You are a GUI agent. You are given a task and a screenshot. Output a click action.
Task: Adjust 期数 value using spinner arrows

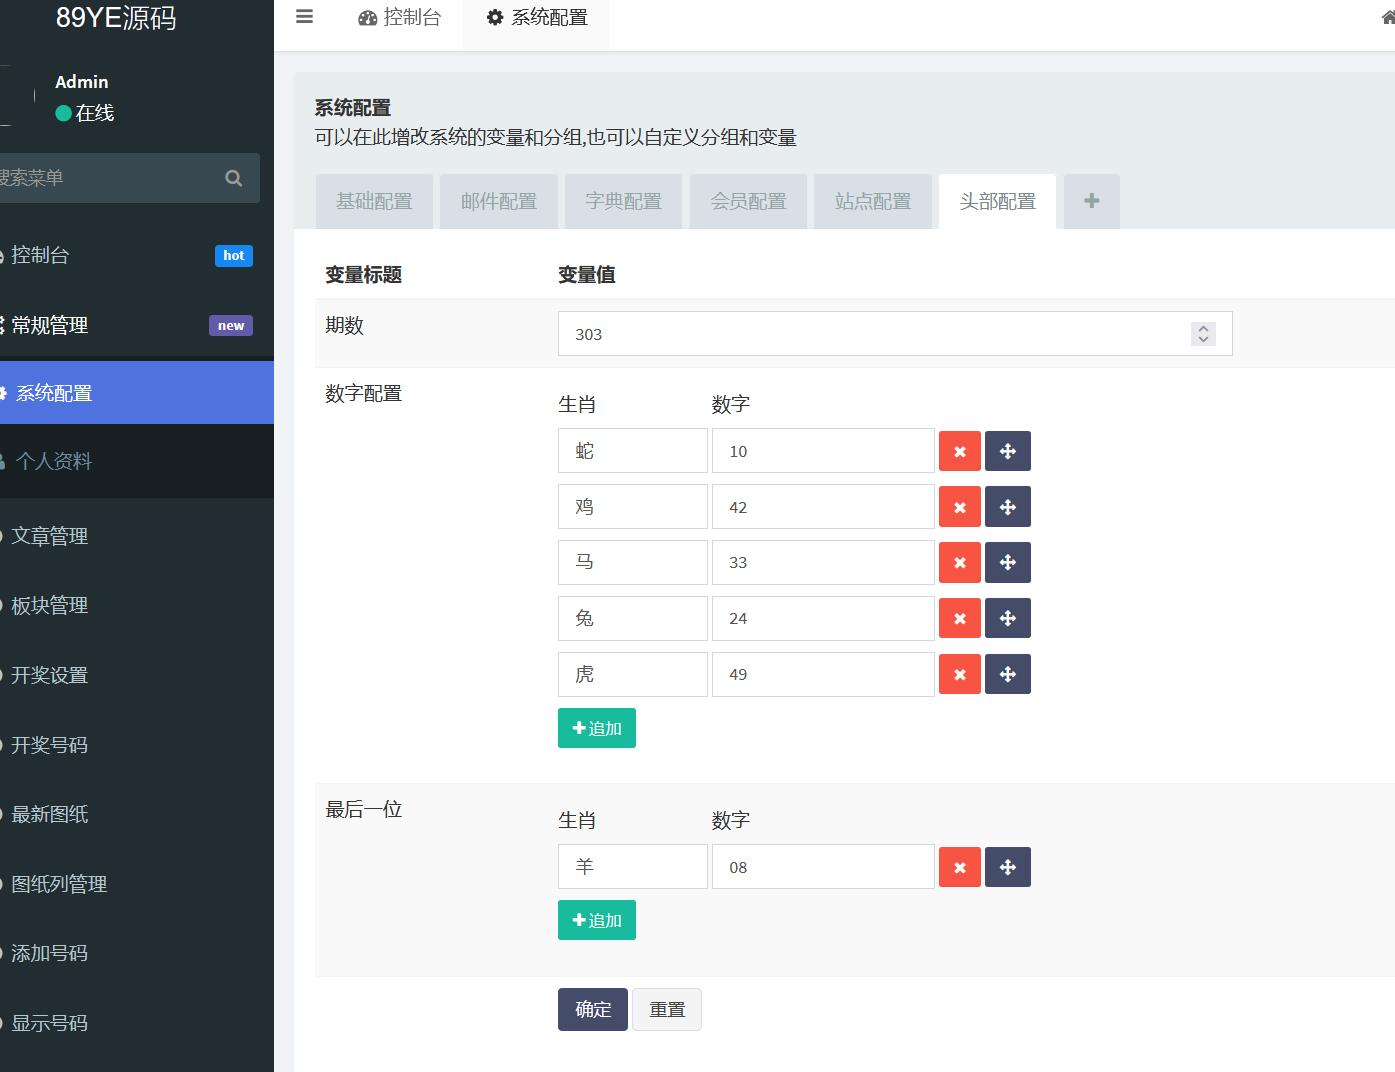point(1203,334)
